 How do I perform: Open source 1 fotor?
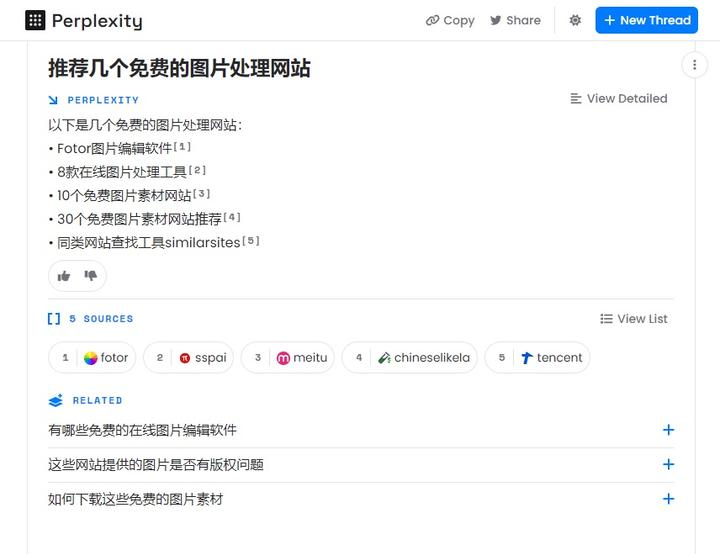pyautogui.click(x=92, y=357)
